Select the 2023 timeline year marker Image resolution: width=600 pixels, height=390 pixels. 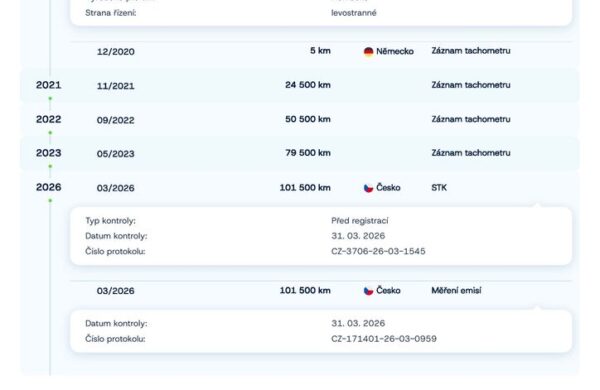[49, 153]
